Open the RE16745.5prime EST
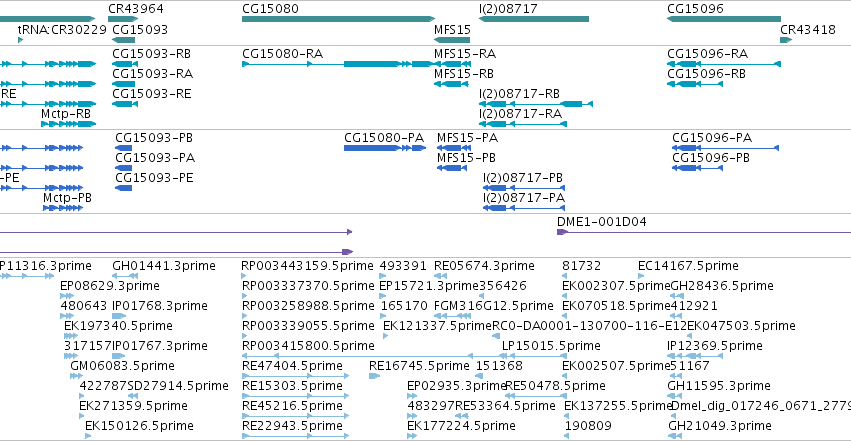 coord(419,366)
